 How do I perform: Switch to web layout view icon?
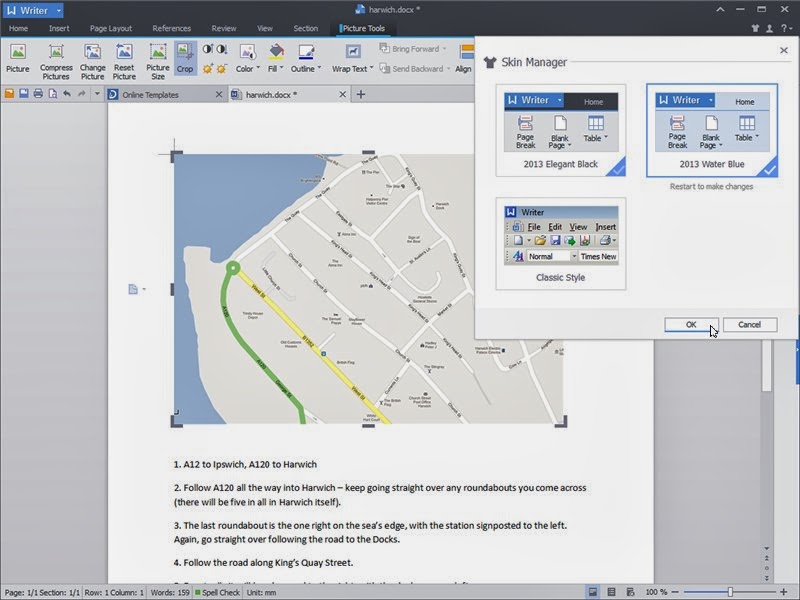coord(630,592)
